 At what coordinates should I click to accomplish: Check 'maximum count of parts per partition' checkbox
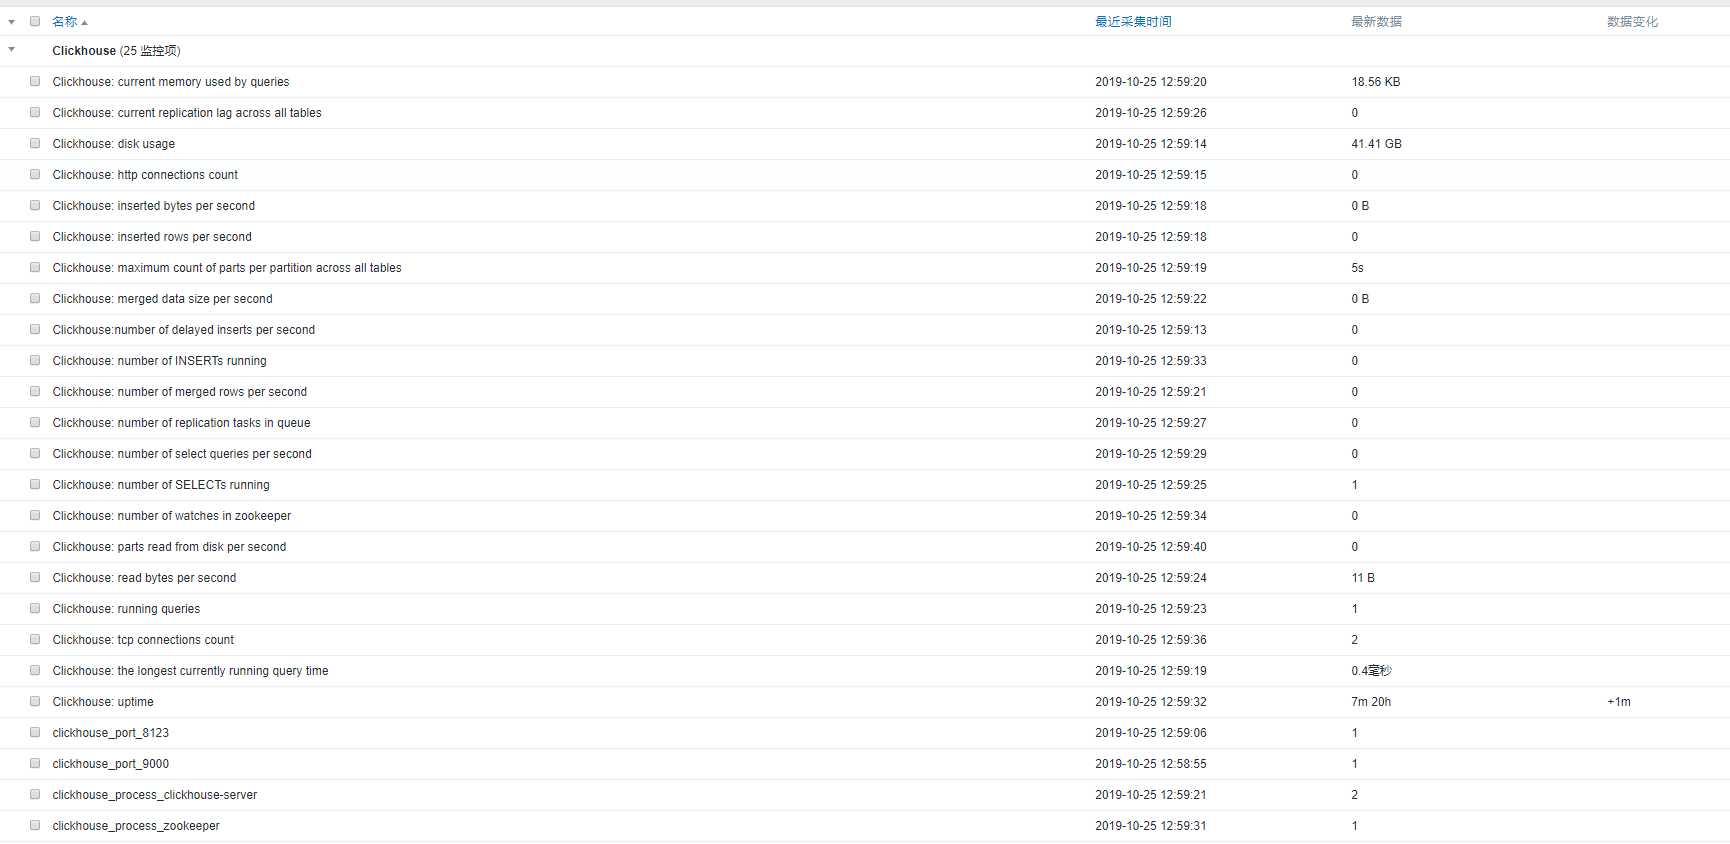(x=35, y=267)
